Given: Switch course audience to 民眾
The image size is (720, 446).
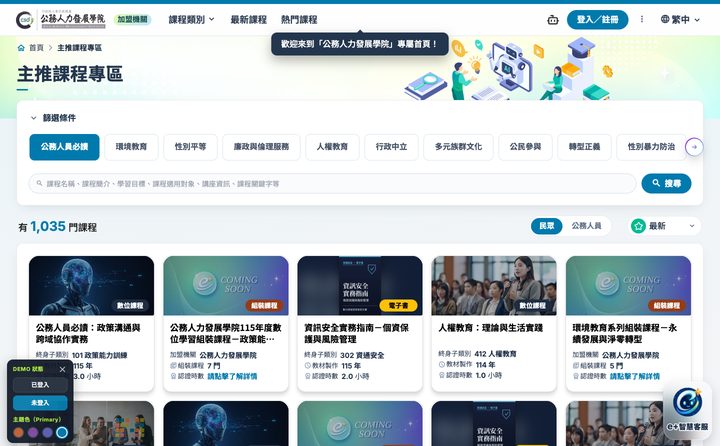Looking at the screenshot, I should click(546, 226).
